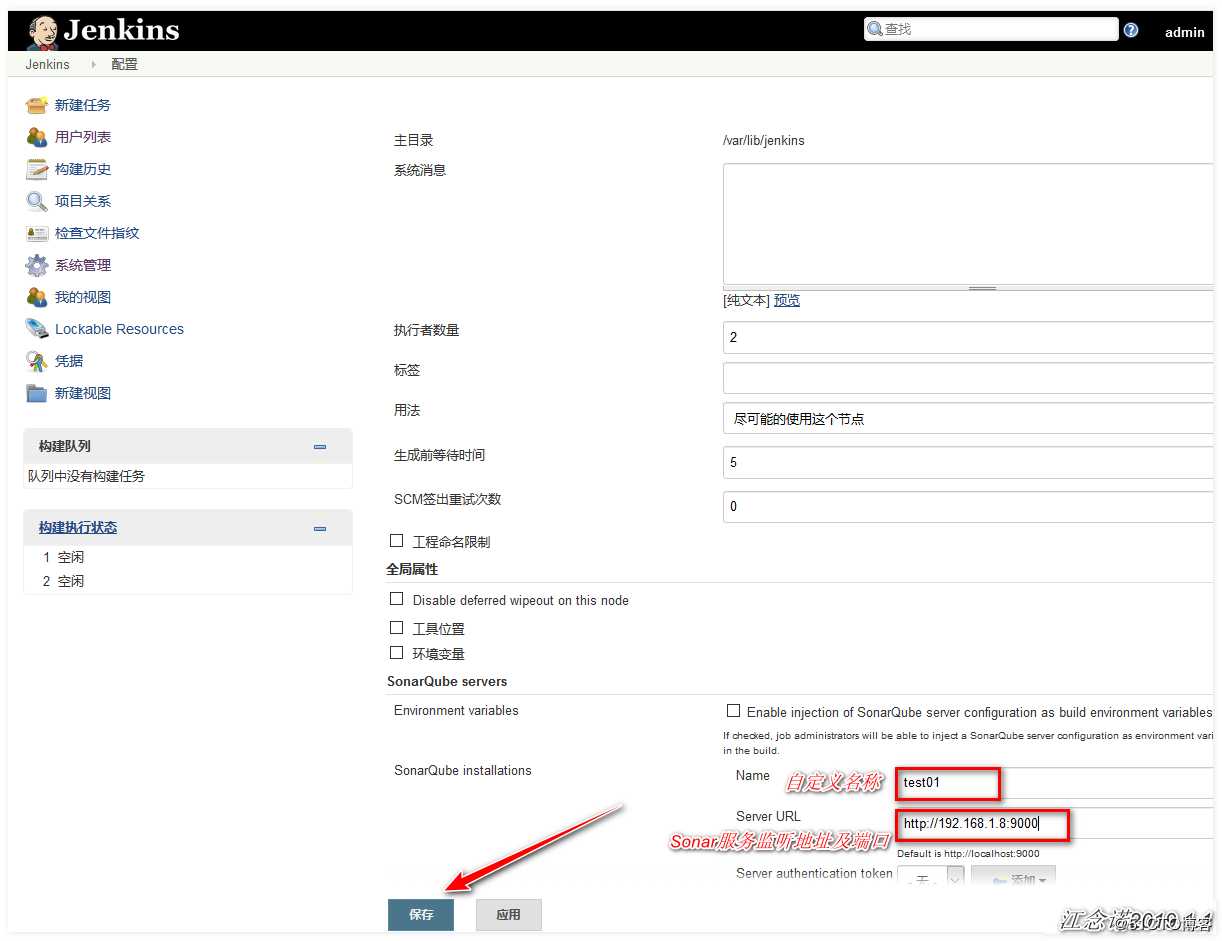This screenshot has height=941, width=1222.
Task: Click the SCM签出重试次数 input field
Action: (x=968, y=506)
